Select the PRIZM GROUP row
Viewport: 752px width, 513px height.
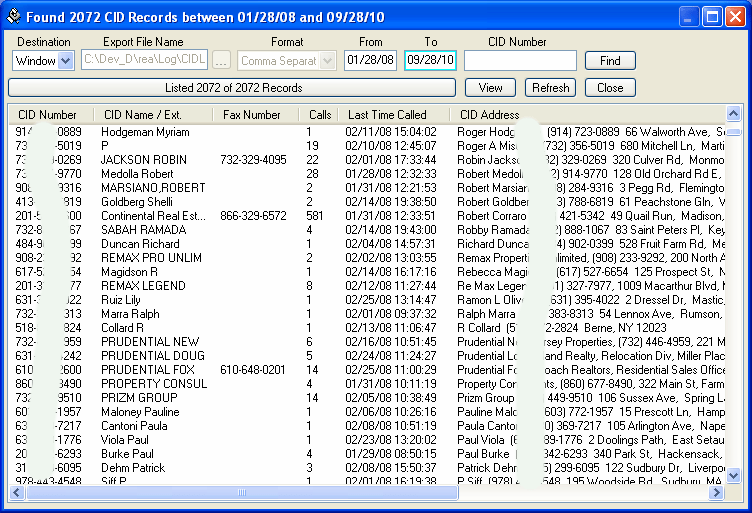(367, 398)
